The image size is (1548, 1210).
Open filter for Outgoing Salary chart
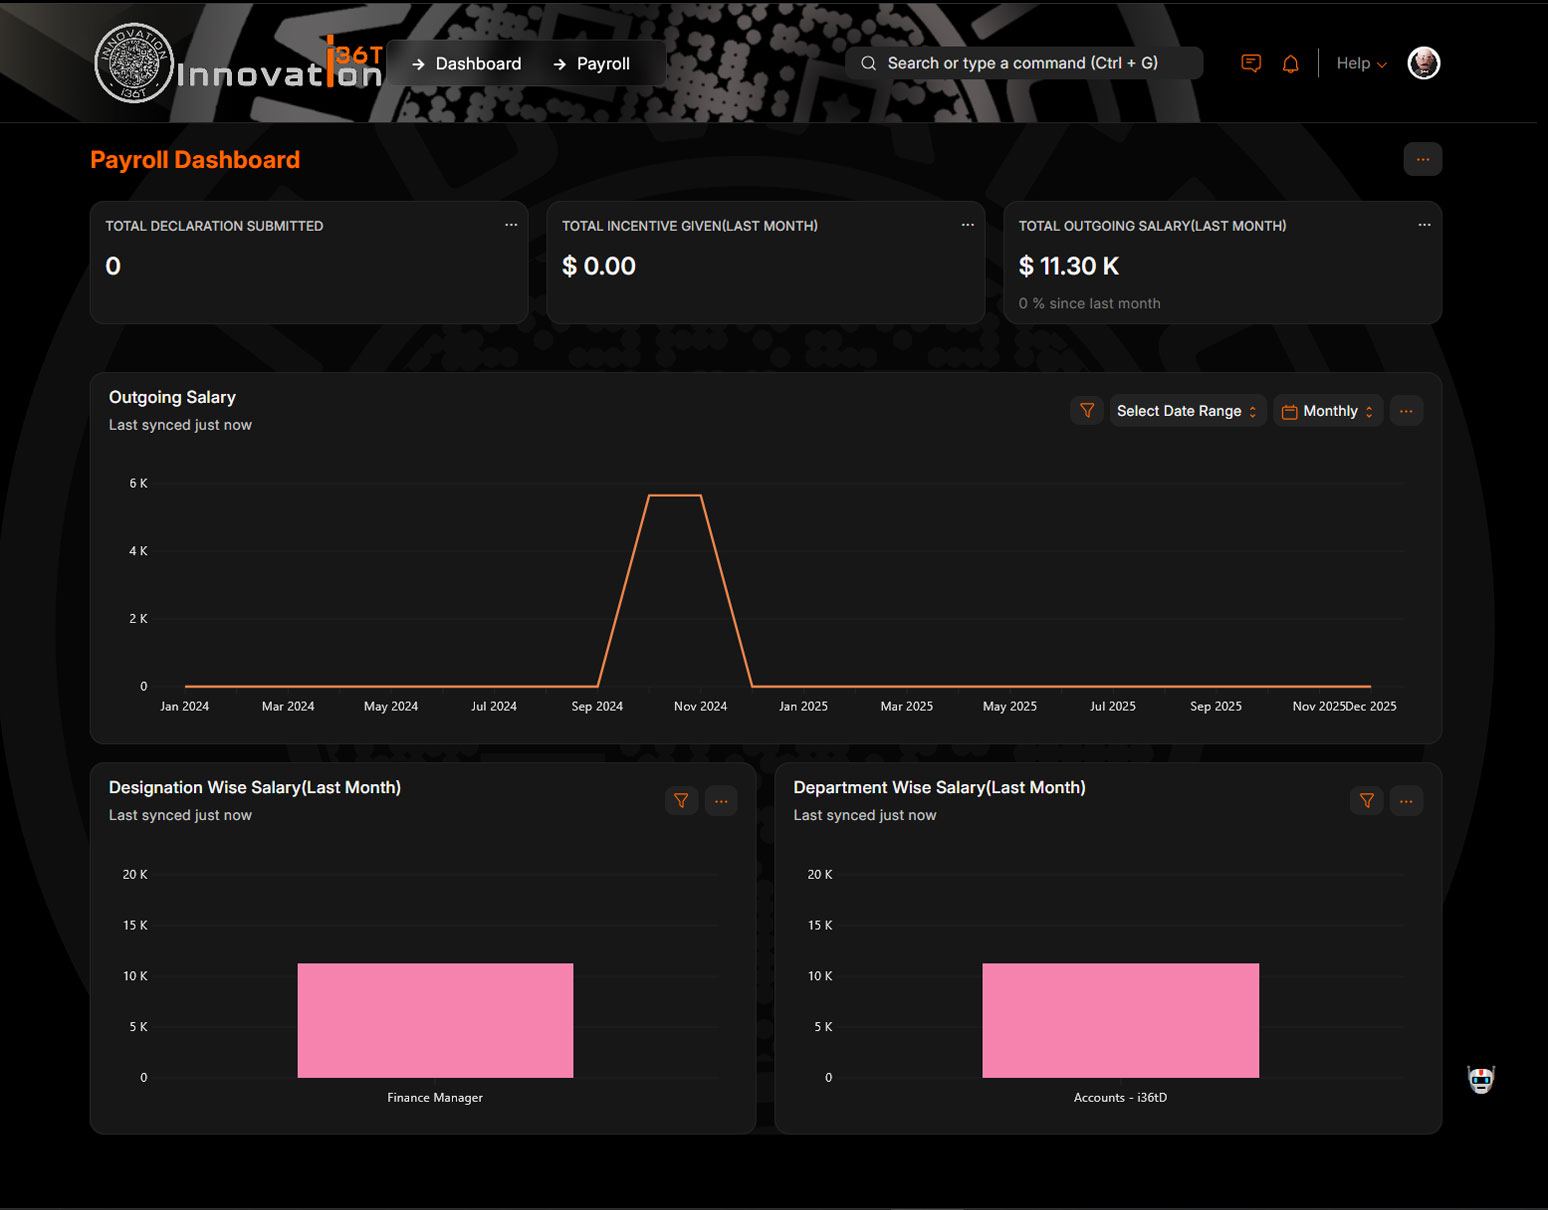click(x=1086, y=411)
